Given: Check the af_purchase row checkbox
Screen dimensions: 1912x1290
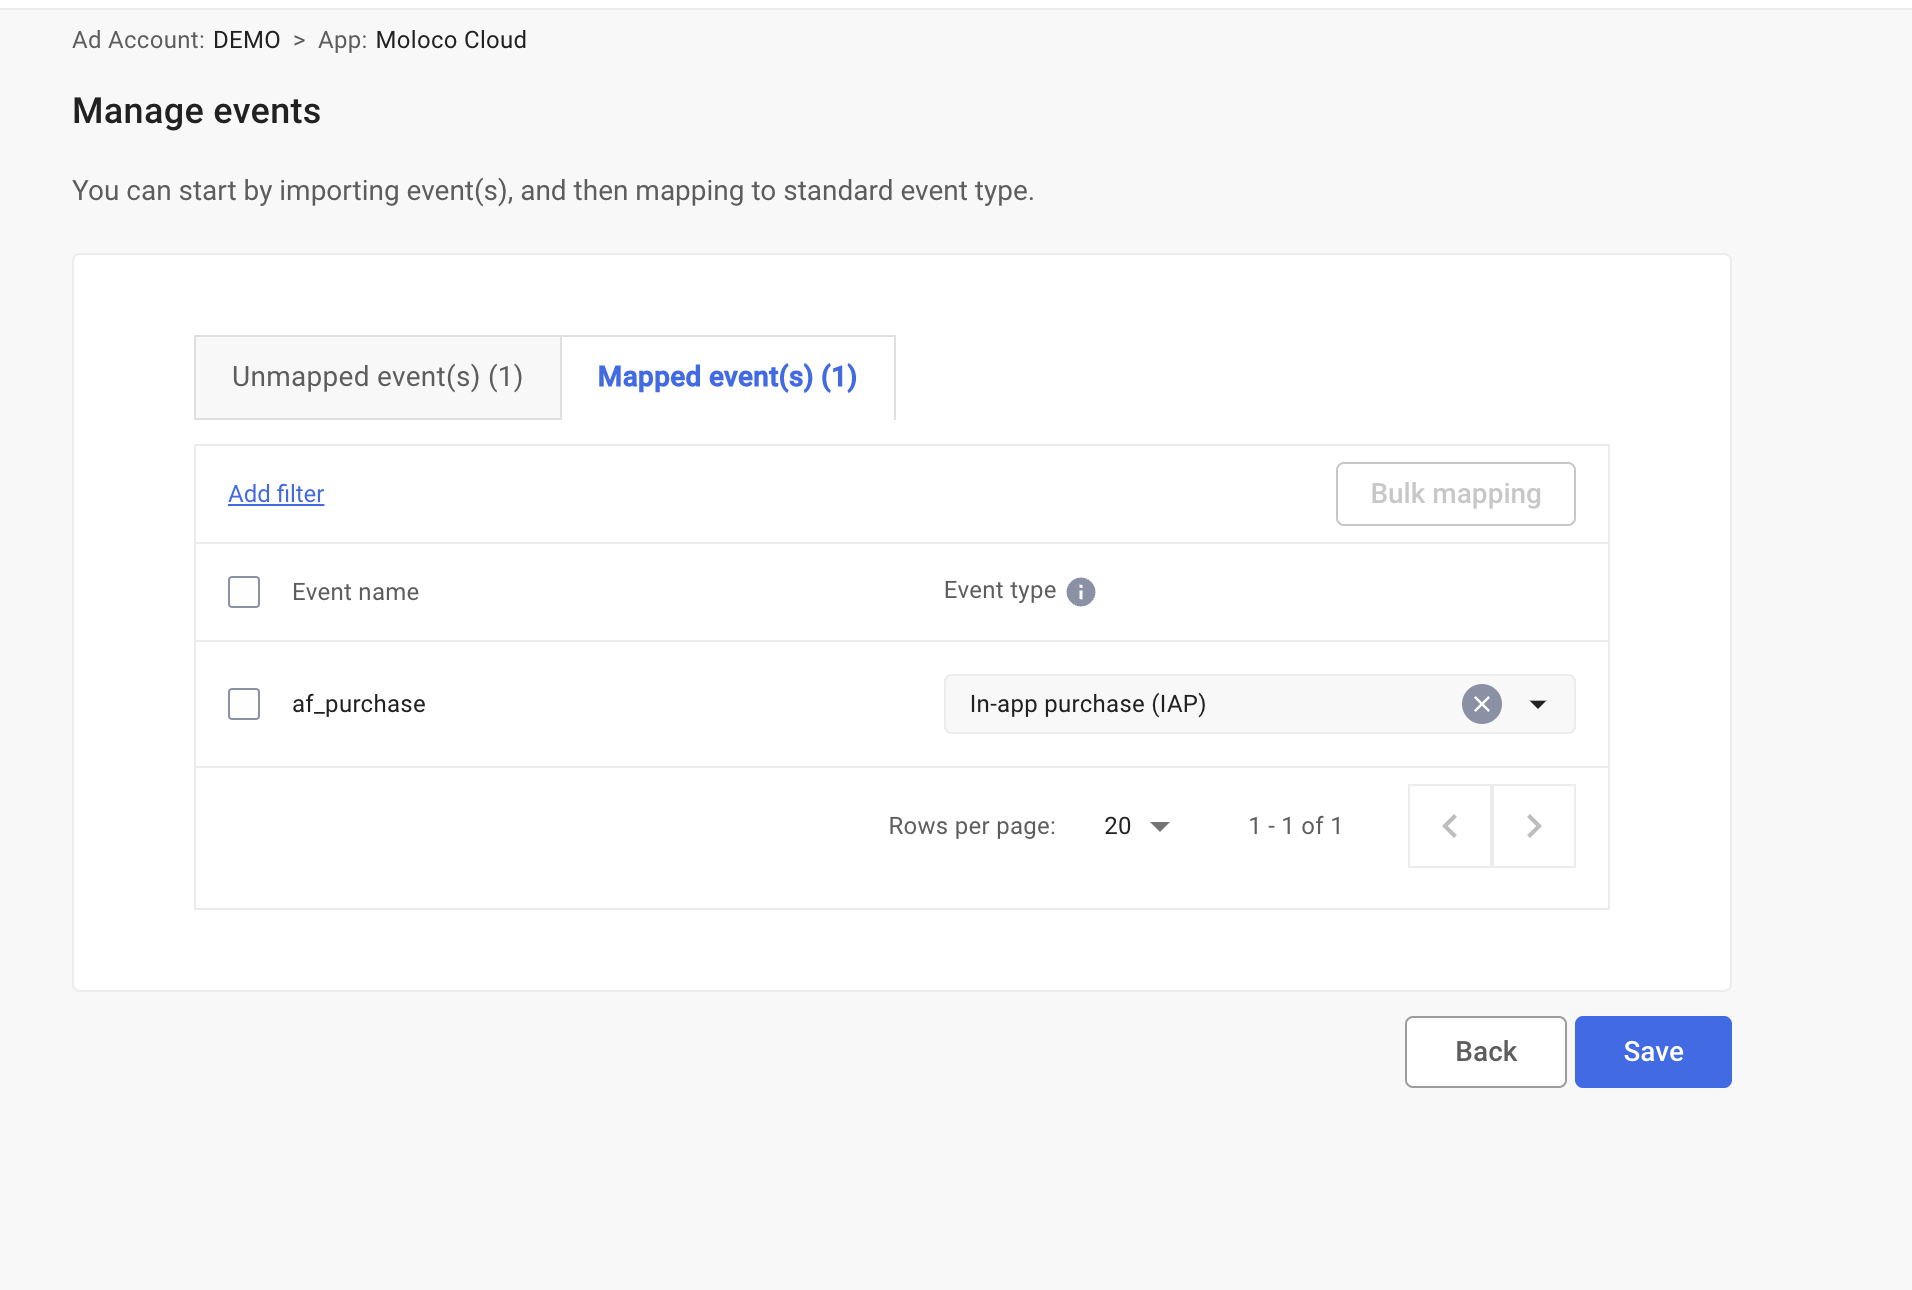Looking at the screenshot, I should (x=244, y=704).
